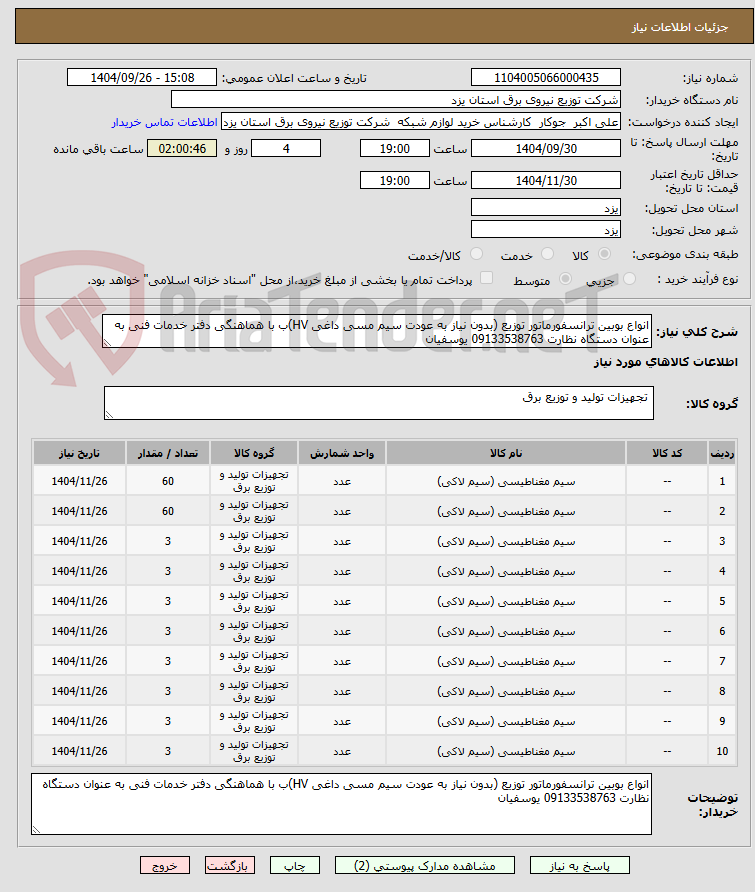The image size is (755, 892).
Task: Click the goods group cell in row 4
Action: [254, 571]
